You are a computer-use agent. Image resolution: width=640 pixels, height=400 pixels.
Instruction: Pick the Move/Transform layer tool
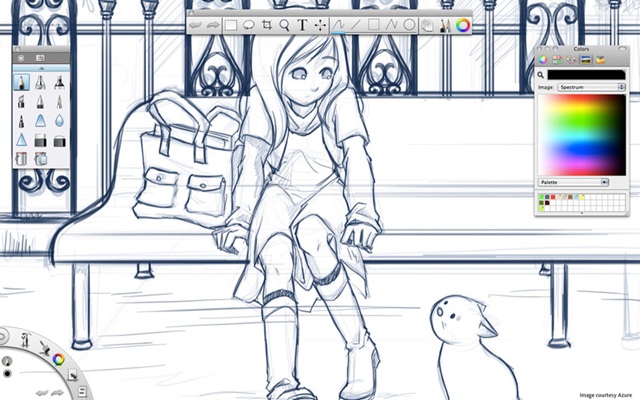click(x=320, y=25)
